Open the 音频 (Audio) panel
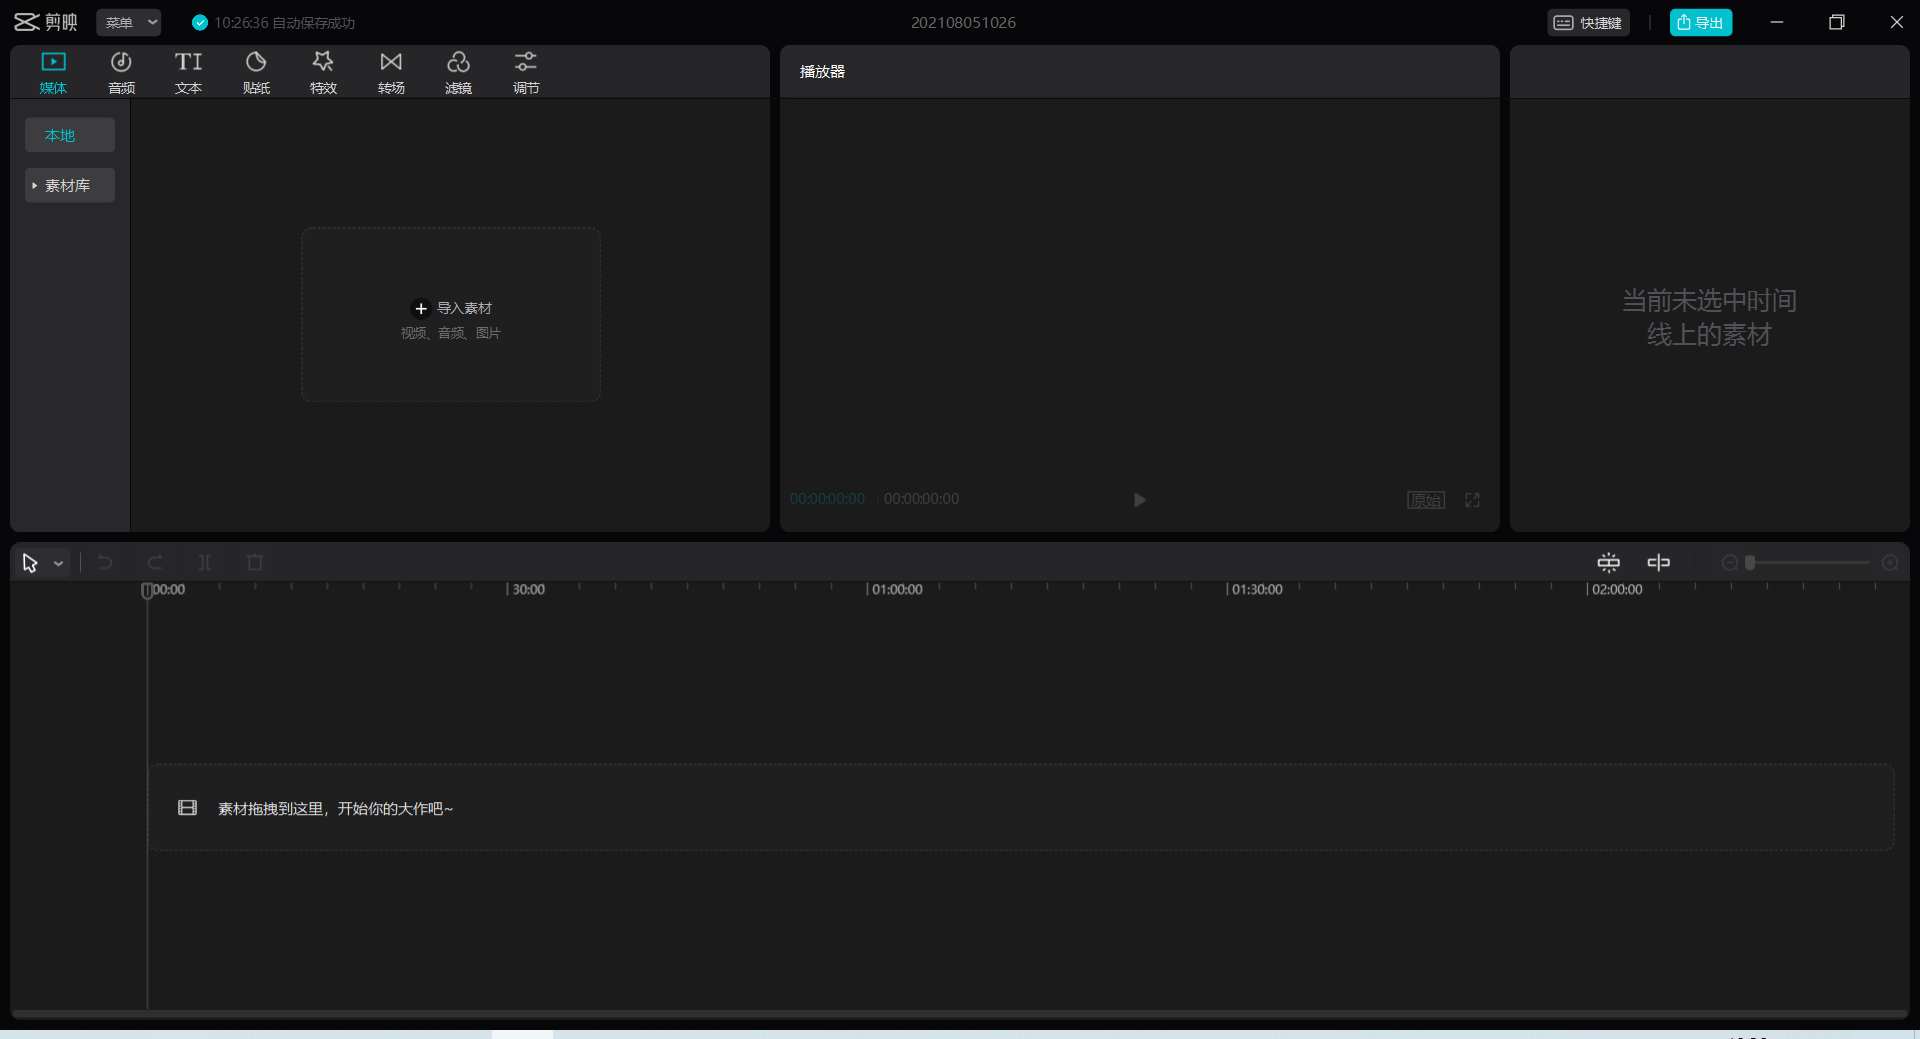Image resolution: width=1920 pixels, height=1039 pixels. click(121, 73)
